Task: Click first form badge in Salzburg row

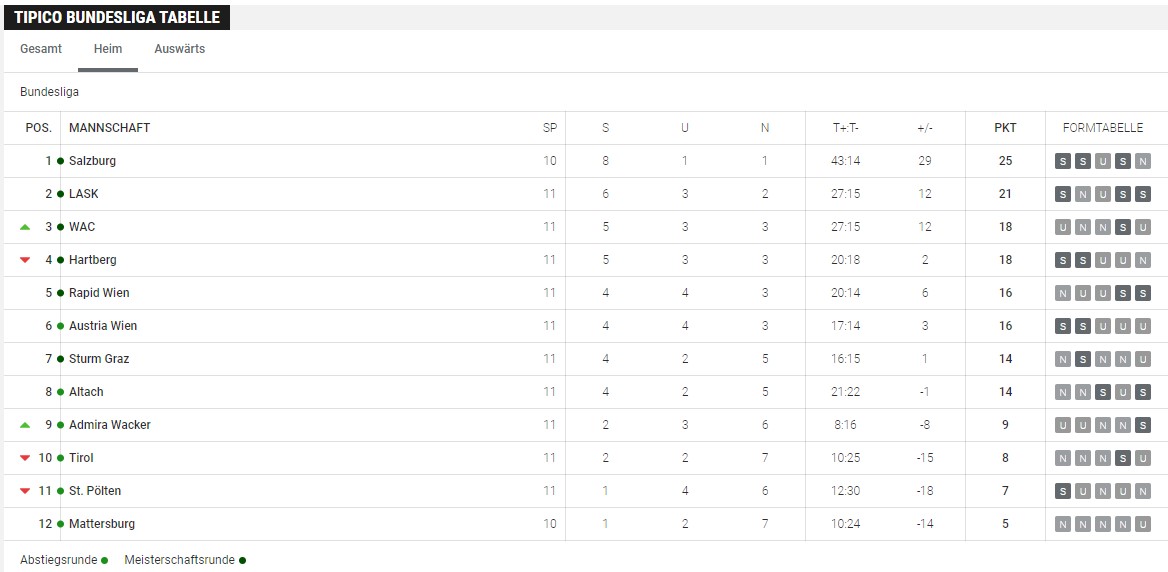Action: tap(1063, 161)
